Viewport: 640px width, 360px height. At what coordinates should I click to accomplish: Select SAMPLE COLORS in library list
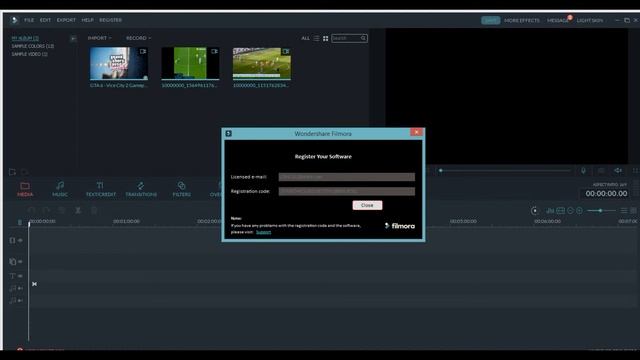(33, 46)
